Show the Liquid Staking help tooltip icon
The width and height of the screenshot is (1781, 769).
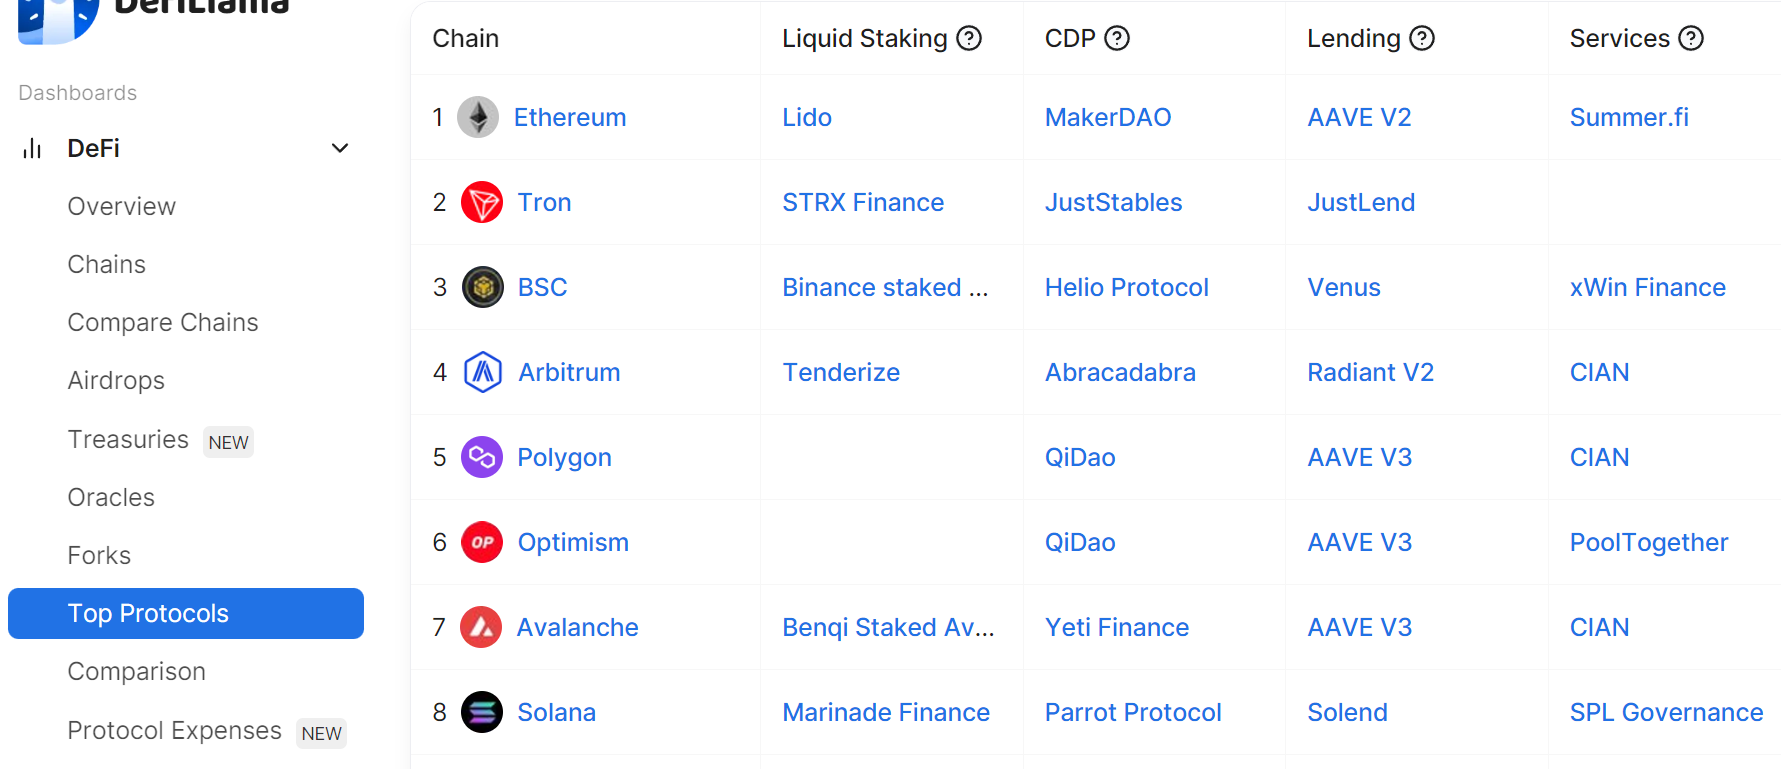tap(969, 38)
